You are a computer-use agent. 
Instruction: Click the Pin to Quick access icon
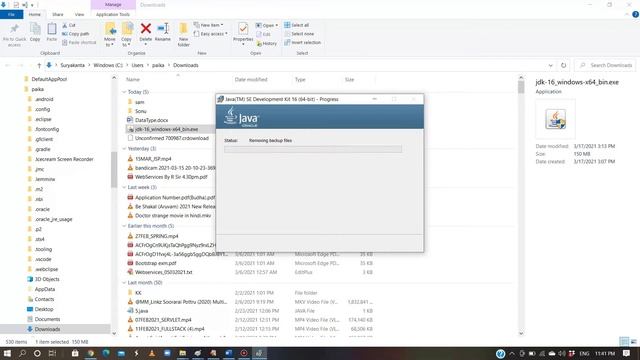[x=14, y=29]
